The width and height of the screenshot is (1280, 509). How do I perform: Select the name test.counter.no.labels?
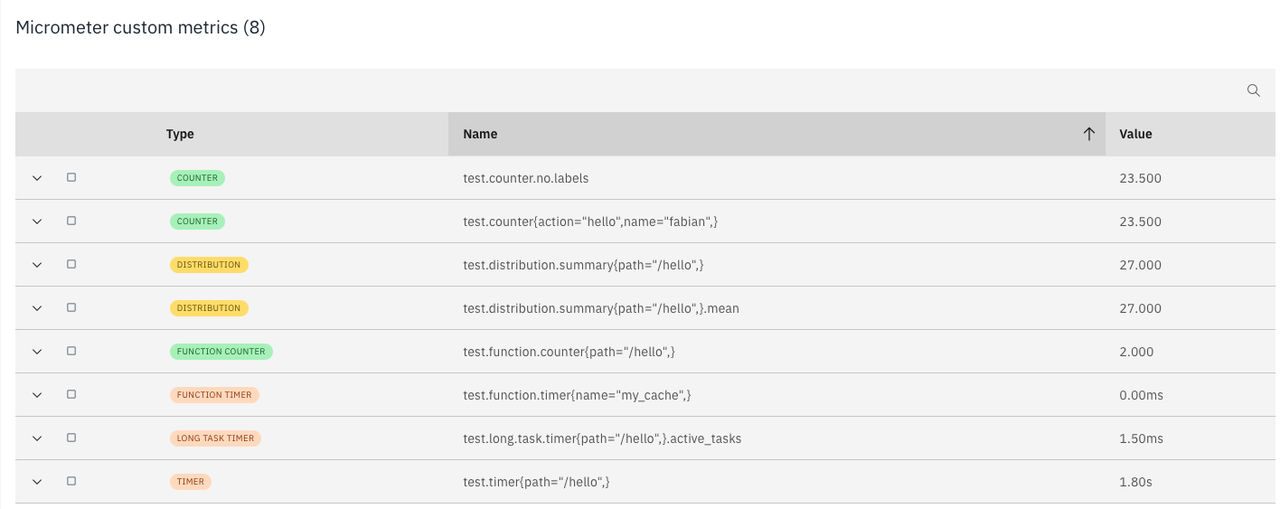[x=526, y=178]
